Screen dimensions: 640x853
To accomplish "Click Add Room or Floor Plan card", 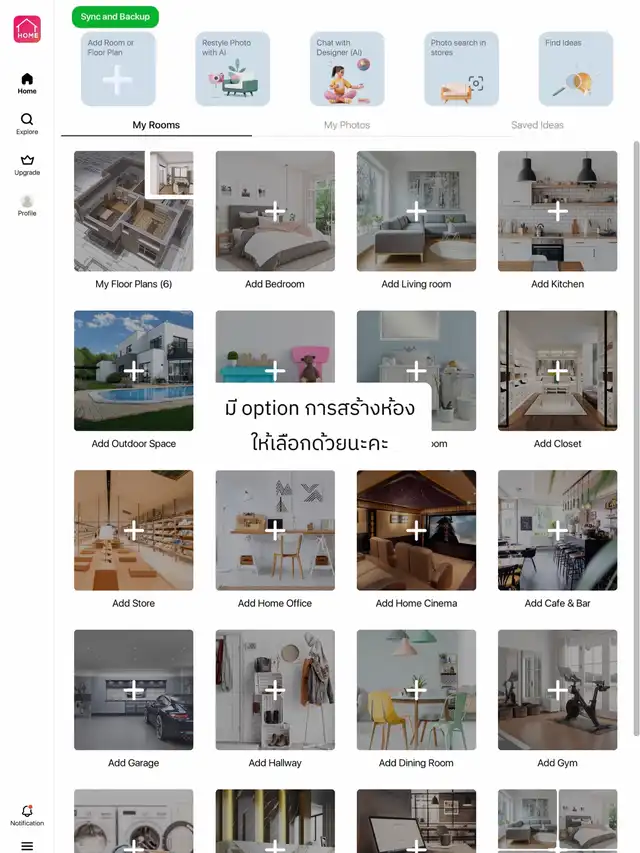I will 118,69.
